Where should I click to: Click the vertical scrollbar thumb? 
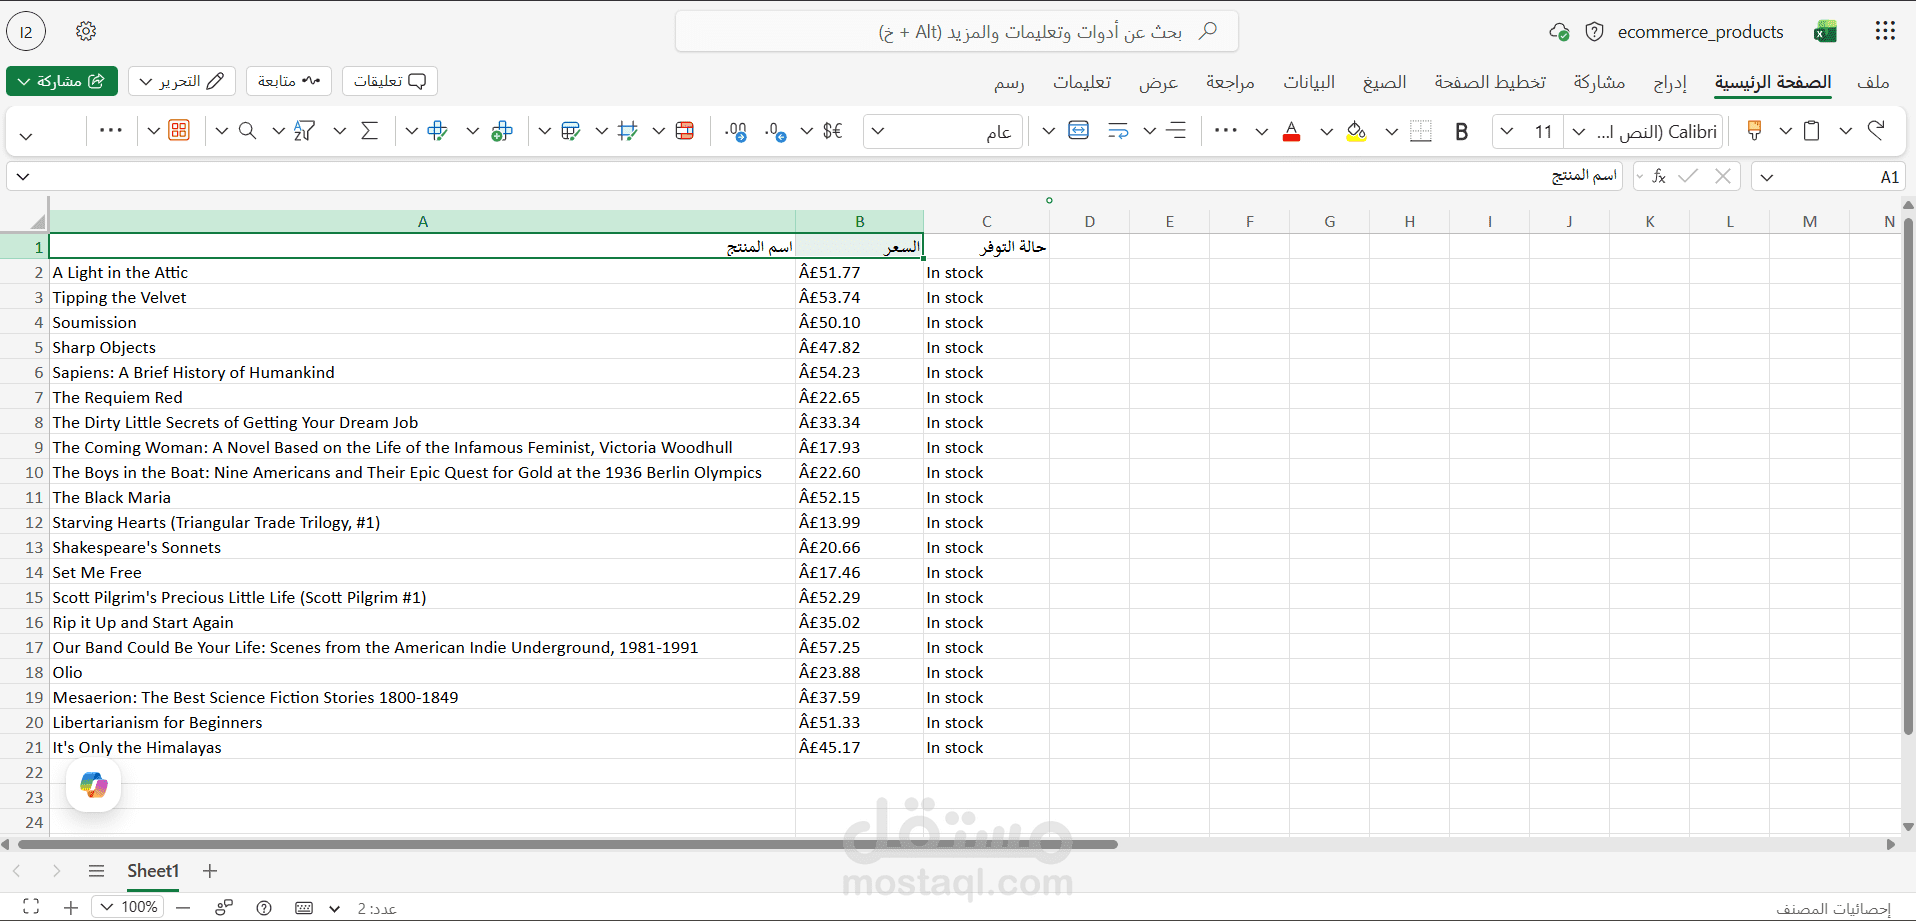click(1908, 475)
